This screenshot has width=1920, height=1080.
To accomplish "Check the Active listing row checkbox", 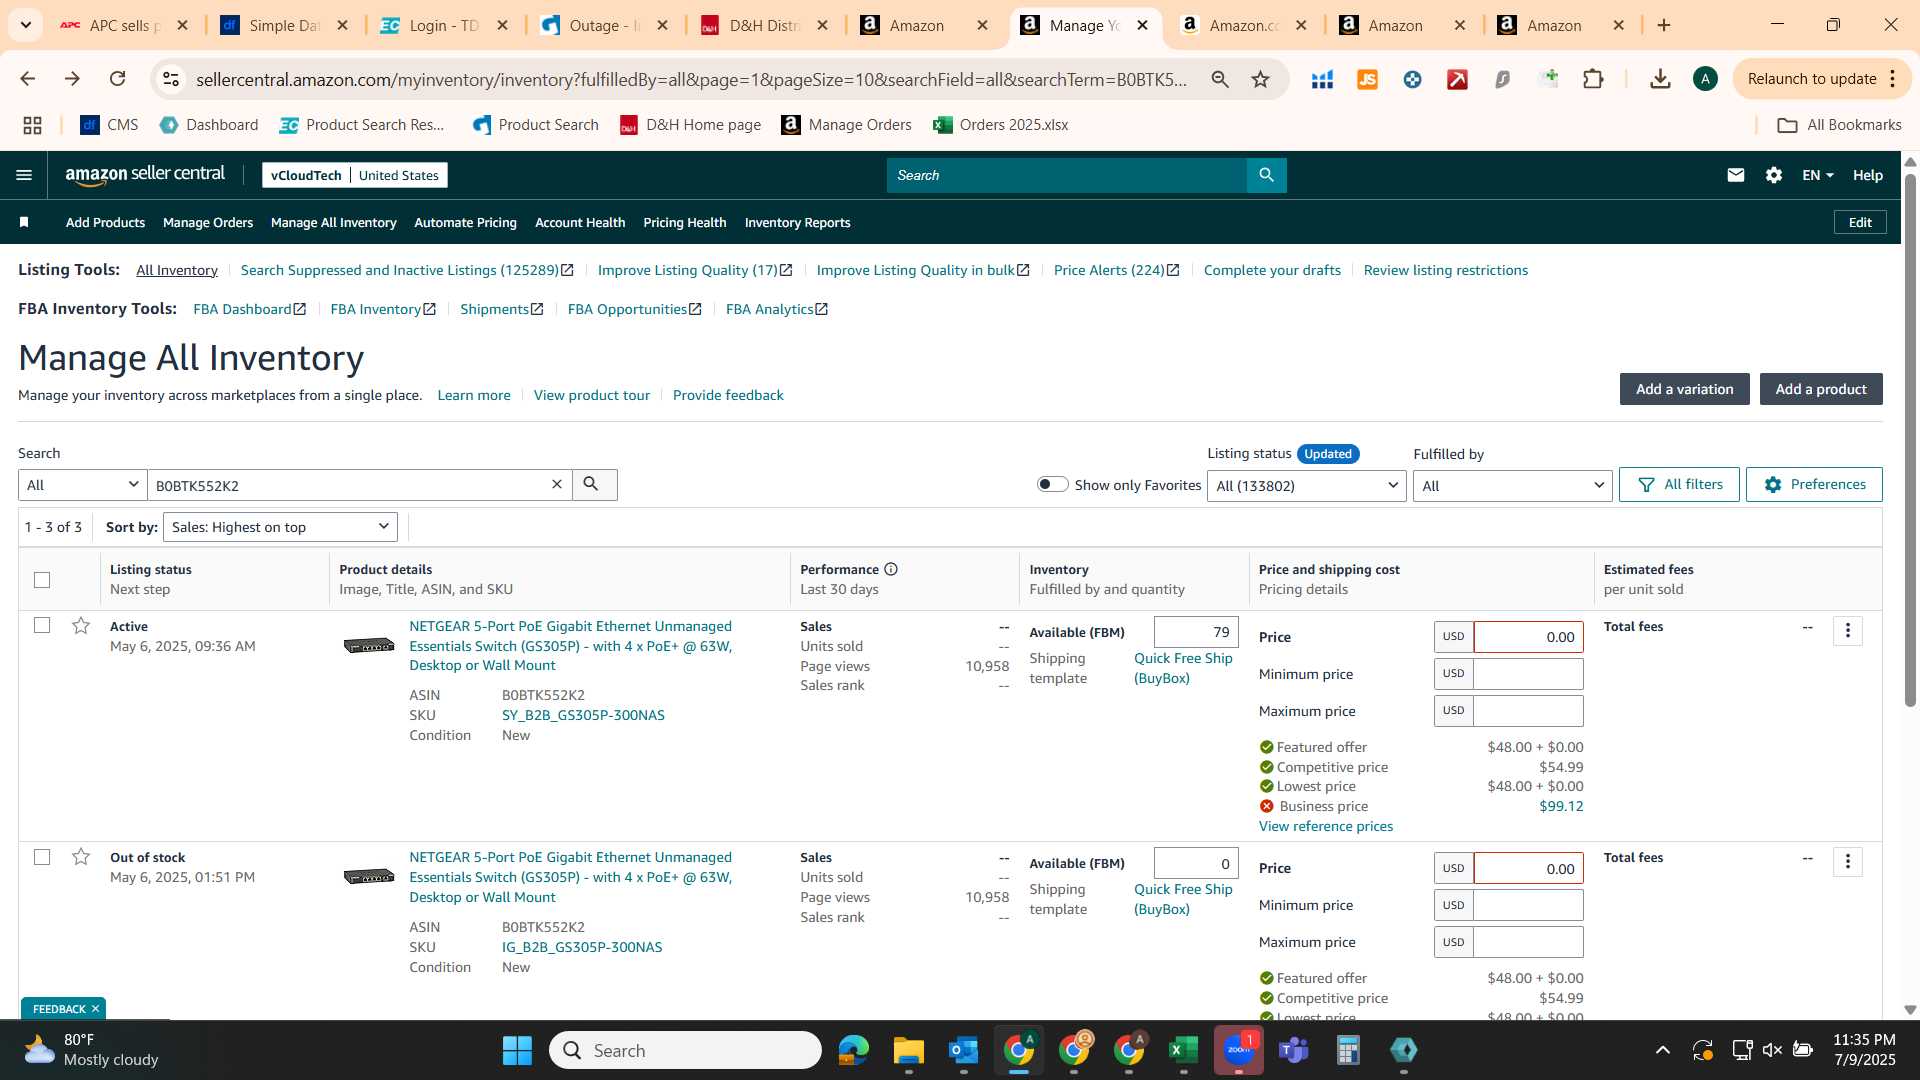I will (x=42, y=625).
